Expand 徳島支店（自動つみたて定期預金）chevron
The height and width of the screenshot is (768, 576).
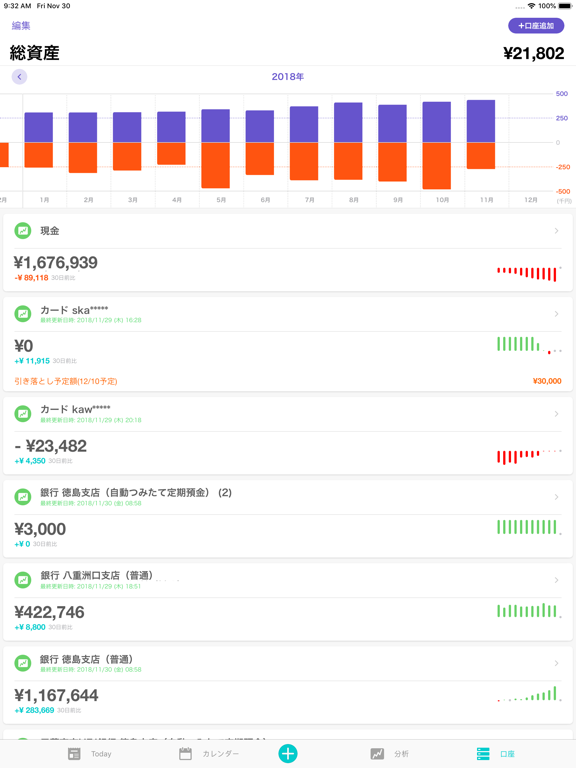pyautogui.click(x=556, y=497)
